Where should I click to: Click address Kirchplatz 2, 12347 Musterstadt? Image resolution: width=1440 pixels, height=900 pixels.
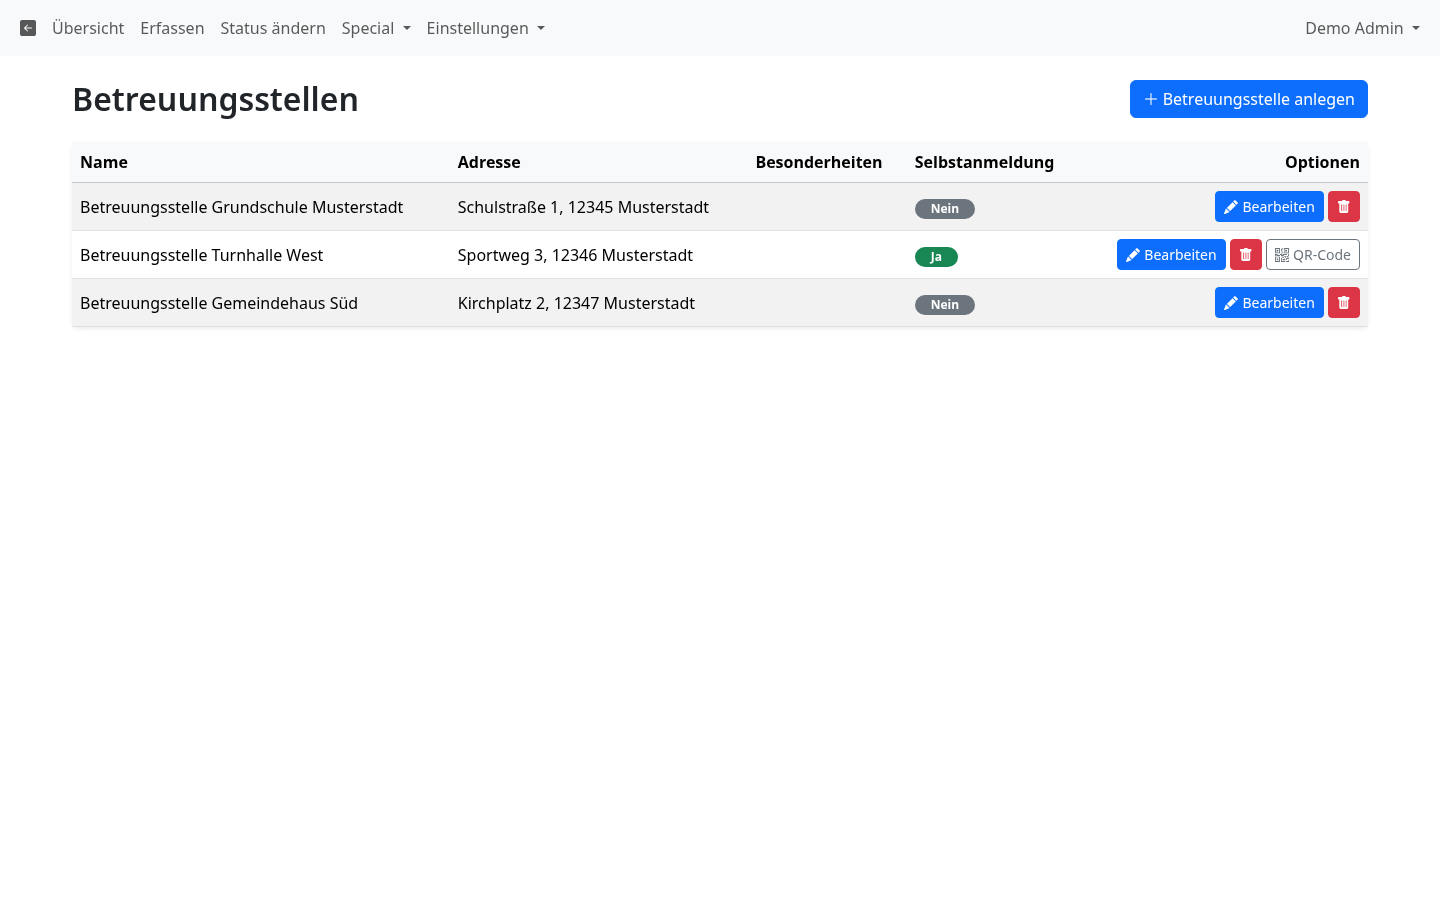[x=576, y=303]
